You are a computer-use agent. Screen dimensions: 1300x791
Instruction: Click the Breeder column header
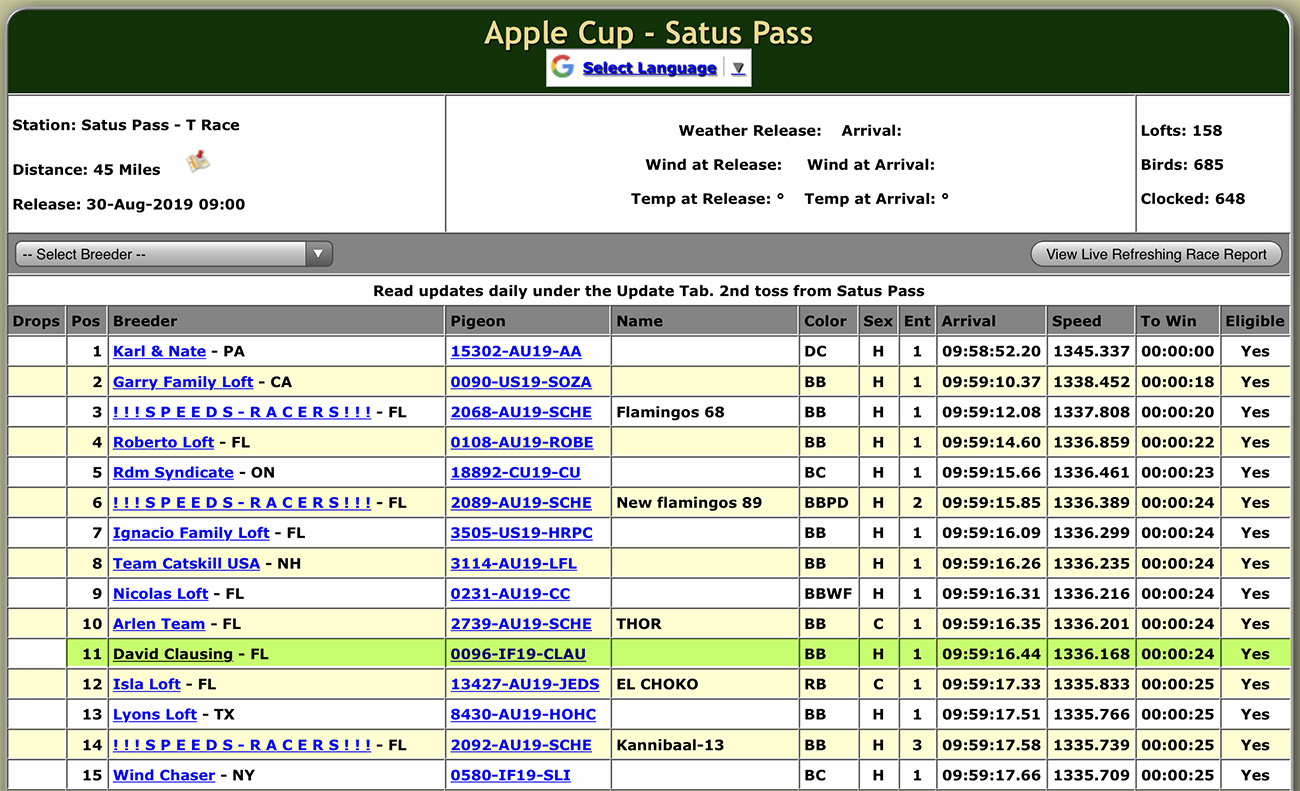276,321
